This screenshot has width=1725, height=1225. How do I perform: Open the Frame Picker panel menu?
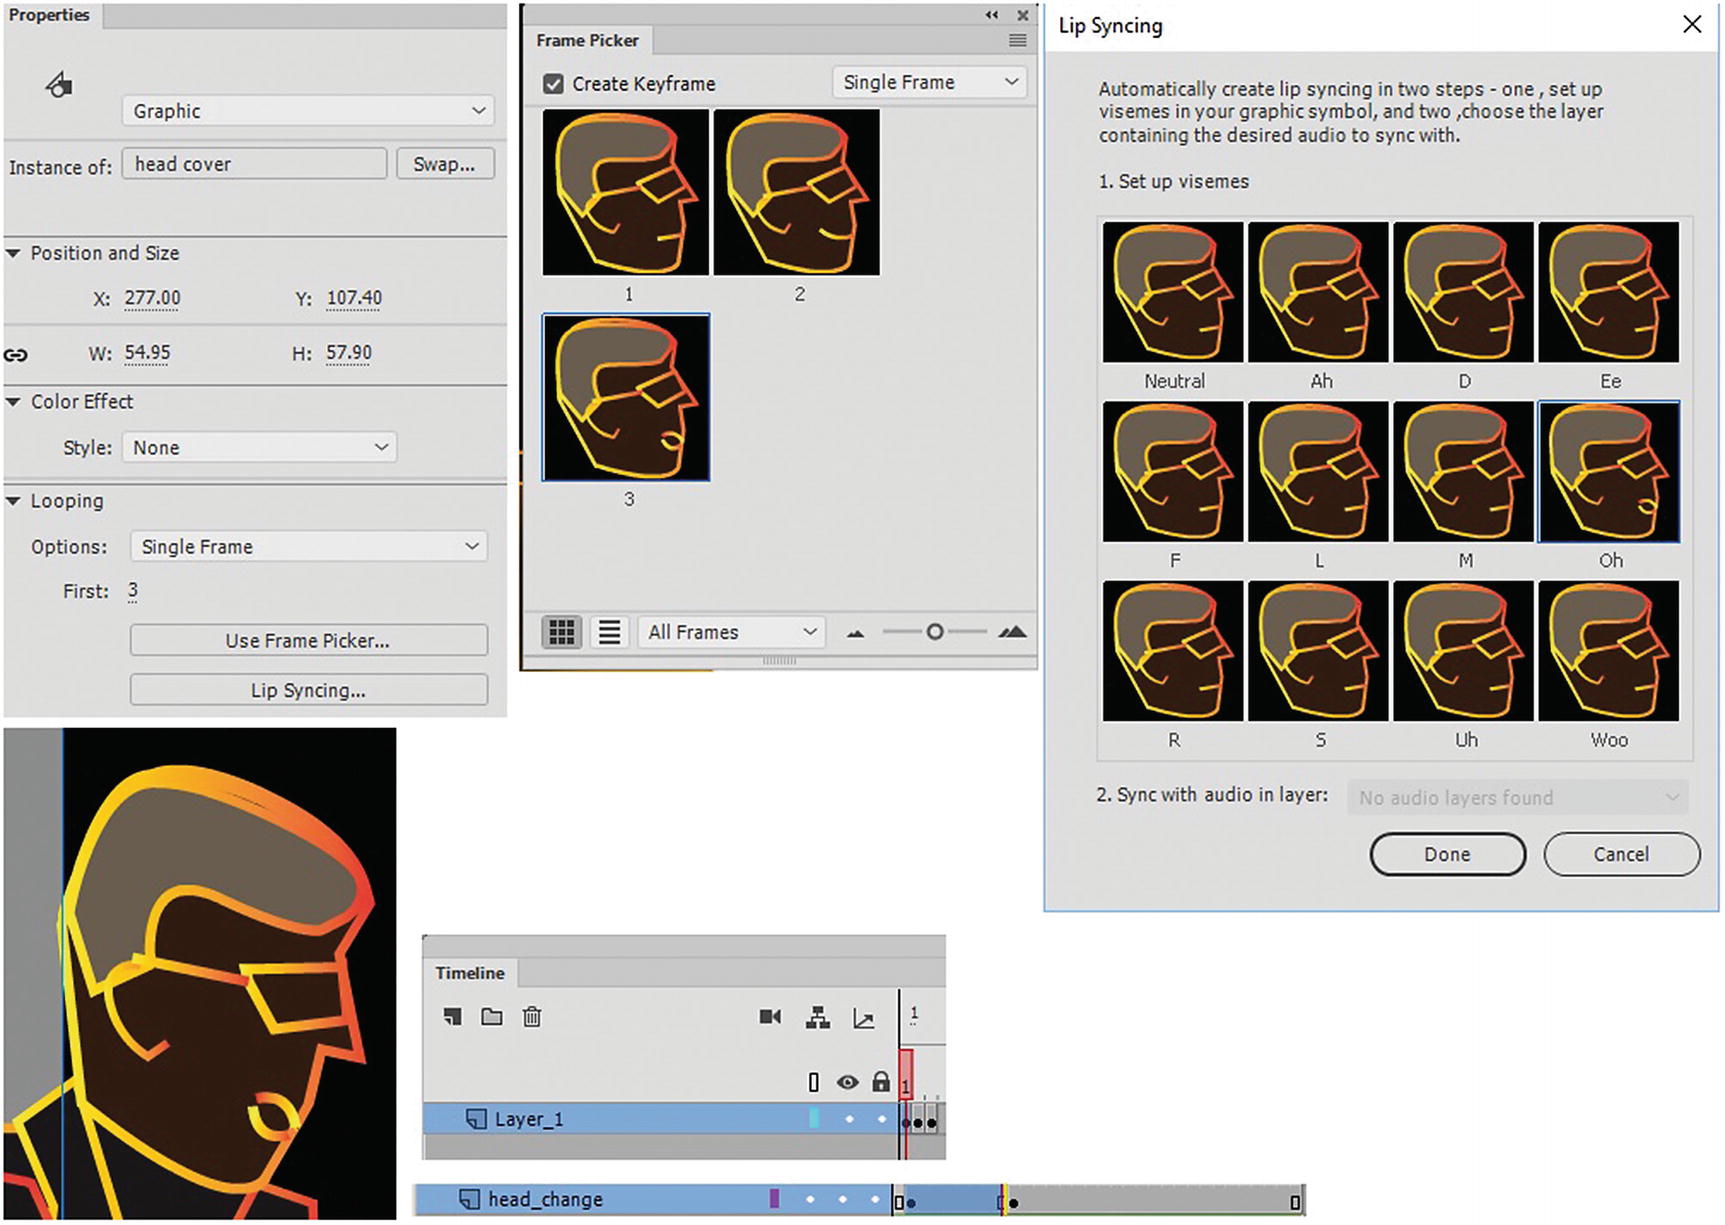coord(1017,40)
